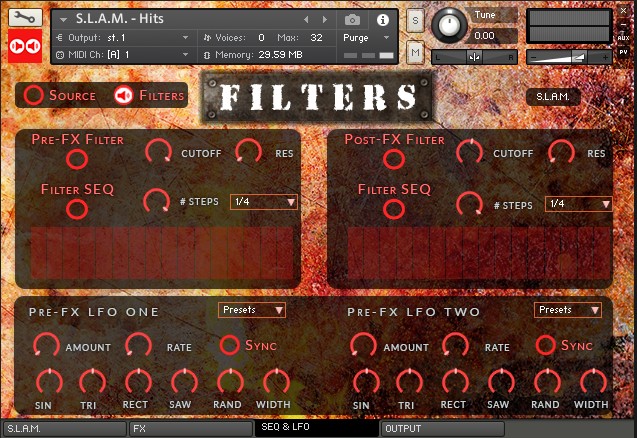This screenshot has width=637, height=438.
Task: Adjust the LFO TWO SAW knob
Action: (502, 382)
